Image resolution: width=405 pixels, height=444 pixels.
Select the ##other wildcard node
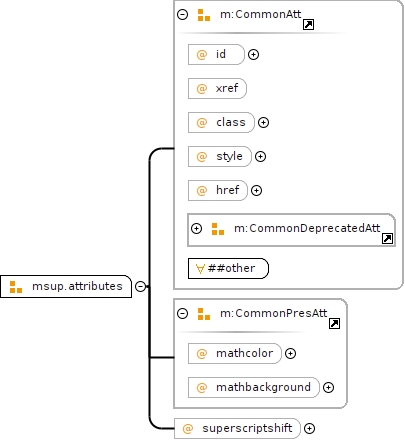(x=228, y=268)
